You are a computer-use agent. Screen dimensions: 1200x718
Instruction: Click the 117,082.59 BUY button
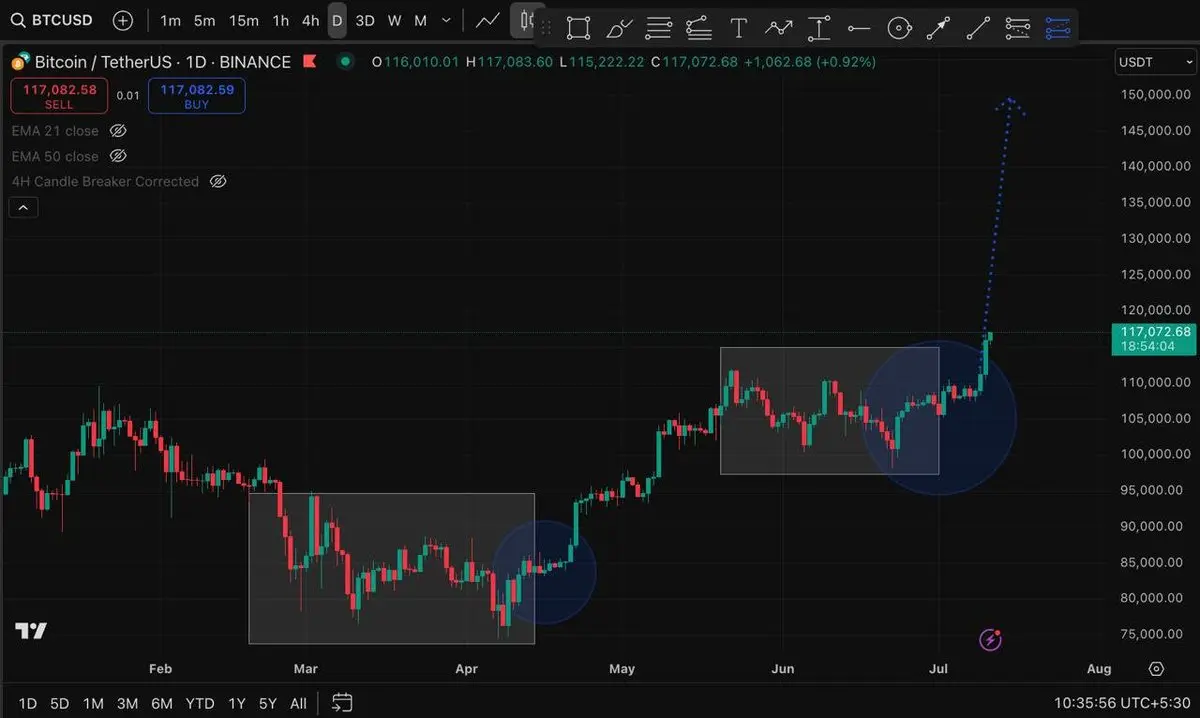pyautogui.click(x=197, y=96)
